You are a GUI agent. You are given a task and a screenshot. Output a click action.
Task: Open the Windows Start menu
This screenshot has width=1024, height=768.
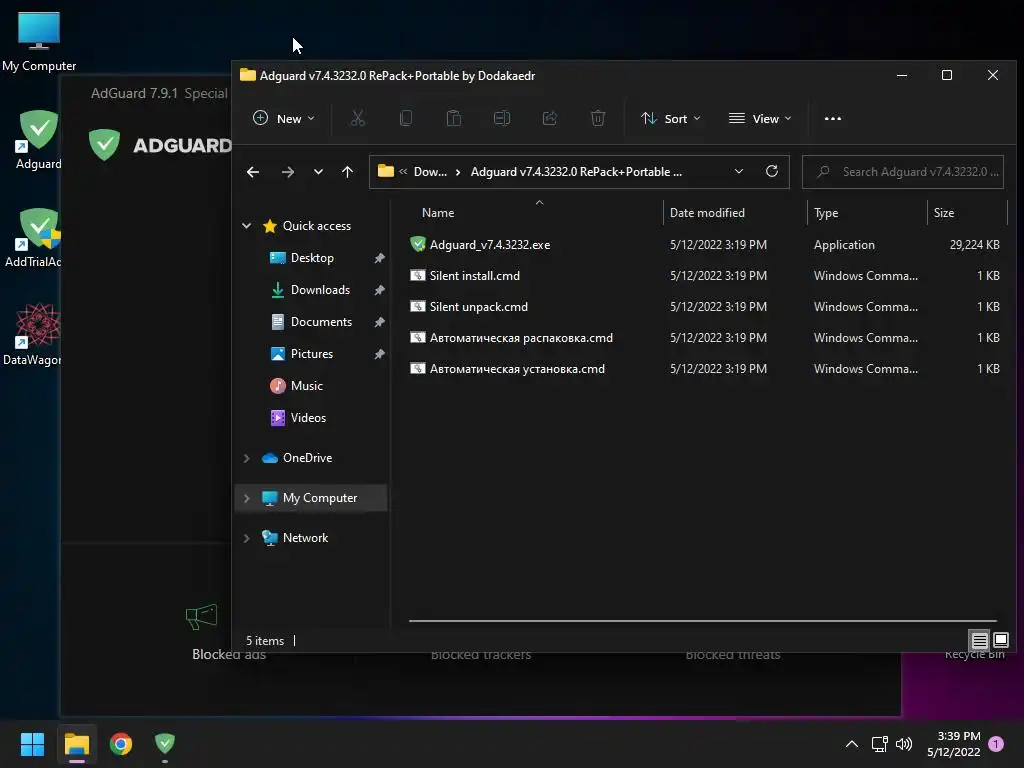[x=32, y=744]
